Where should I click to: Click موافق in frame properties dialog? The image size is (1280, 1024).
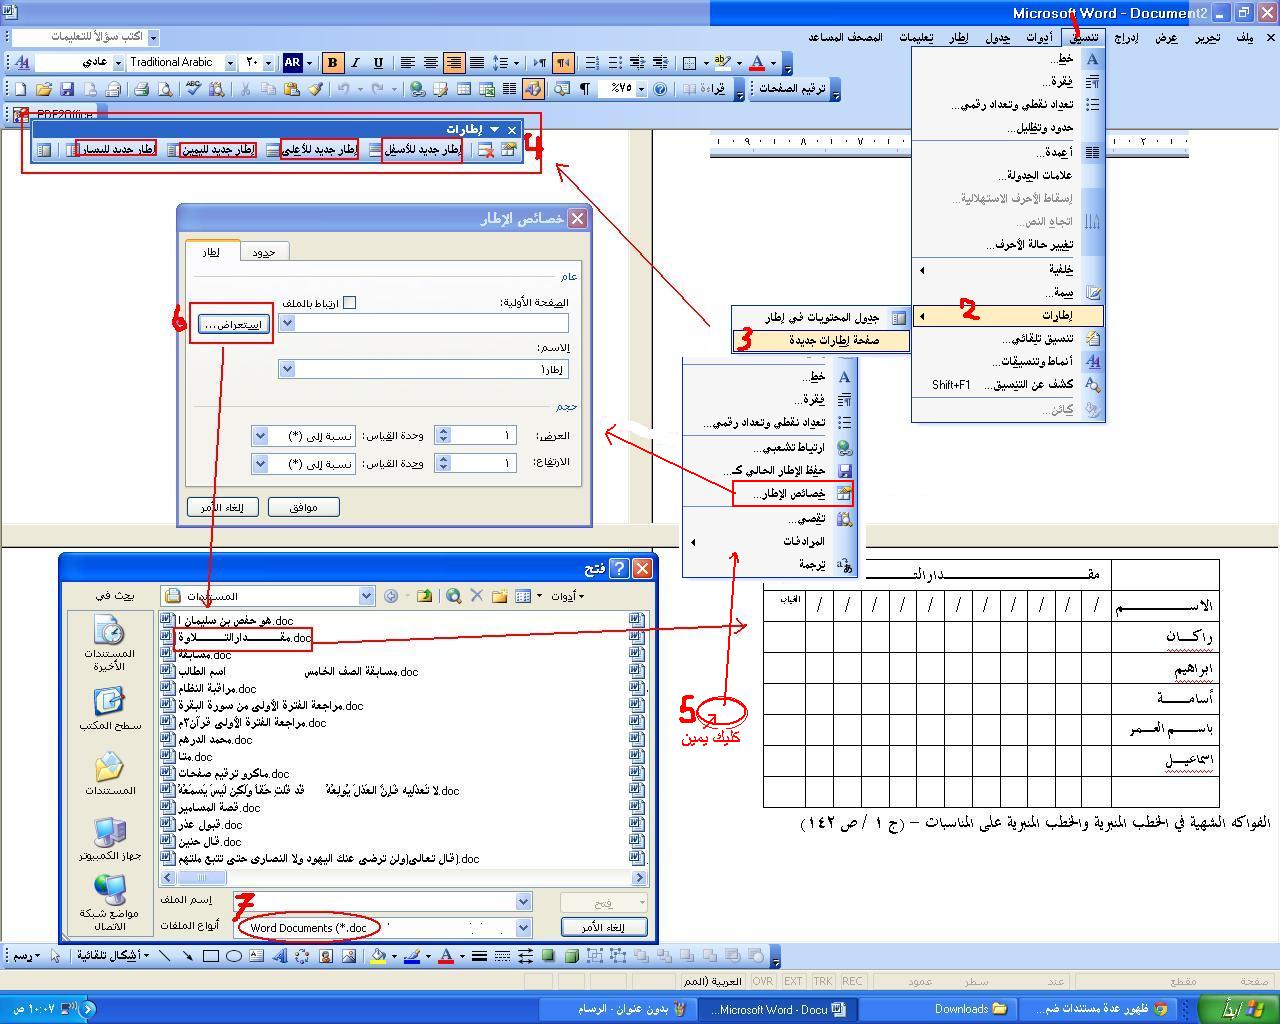click(x=303, y=507)
